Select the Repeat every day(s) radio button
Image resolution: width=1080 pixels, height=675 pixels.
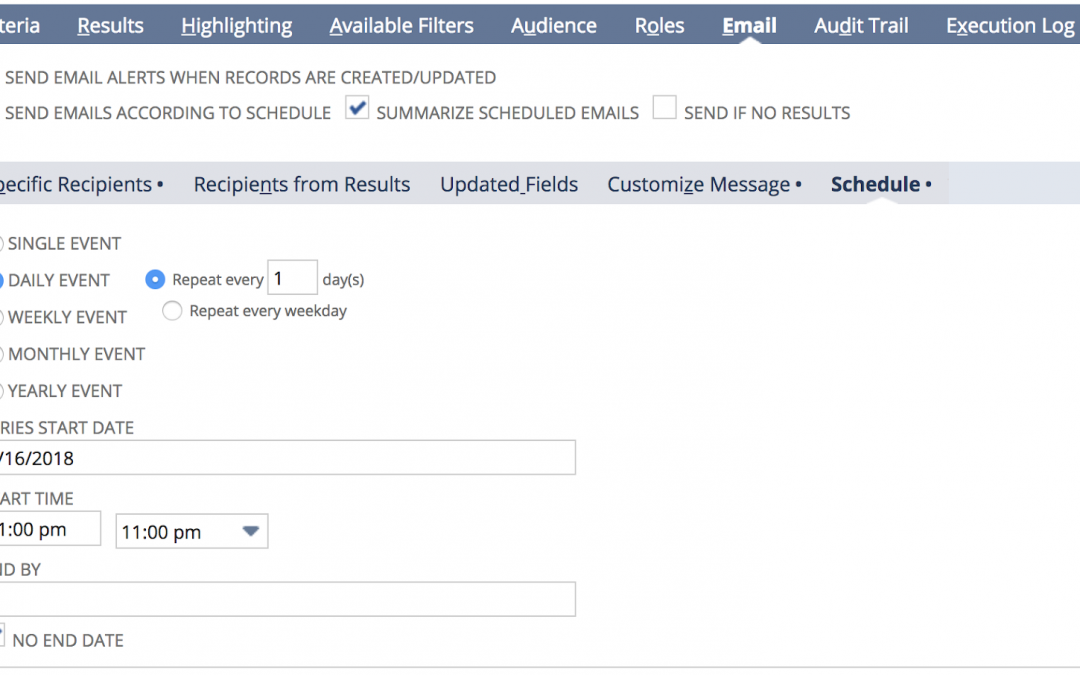(x=155, y=279)
